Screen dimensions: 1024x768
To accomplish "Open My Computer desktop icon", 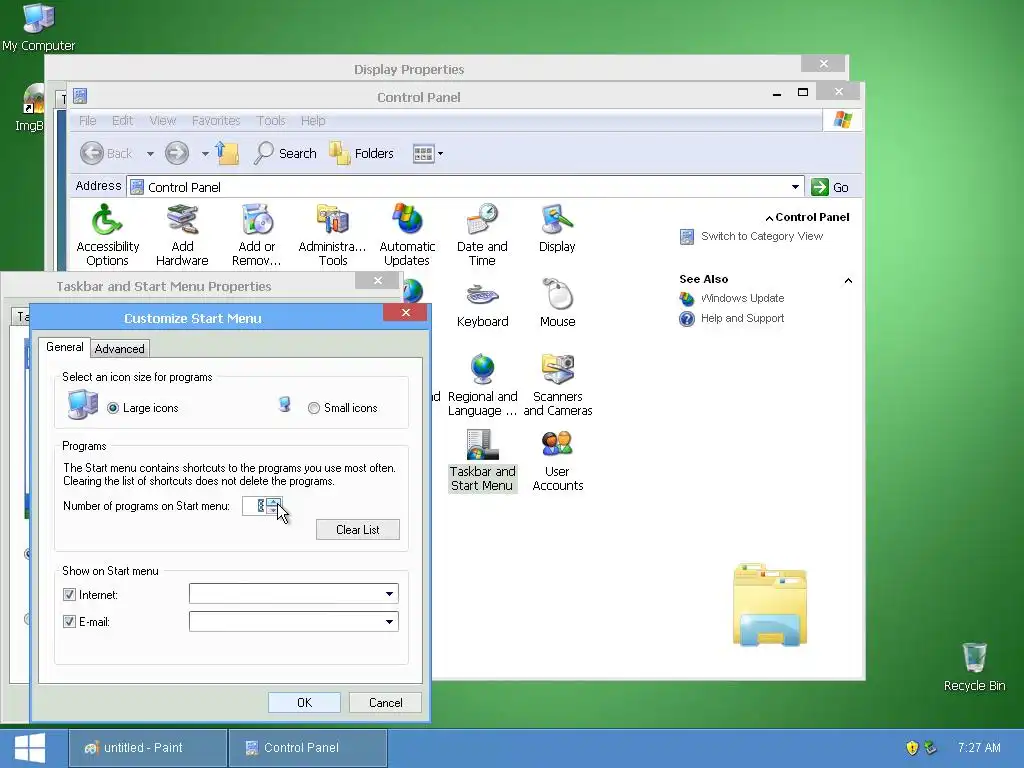I will click(x=39, y=27).
